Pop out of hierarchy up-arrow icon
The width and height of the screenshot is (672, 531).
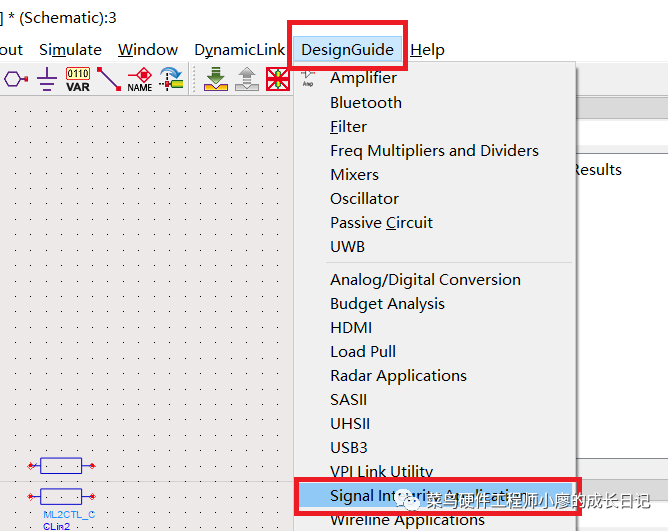tap(247, 79)
